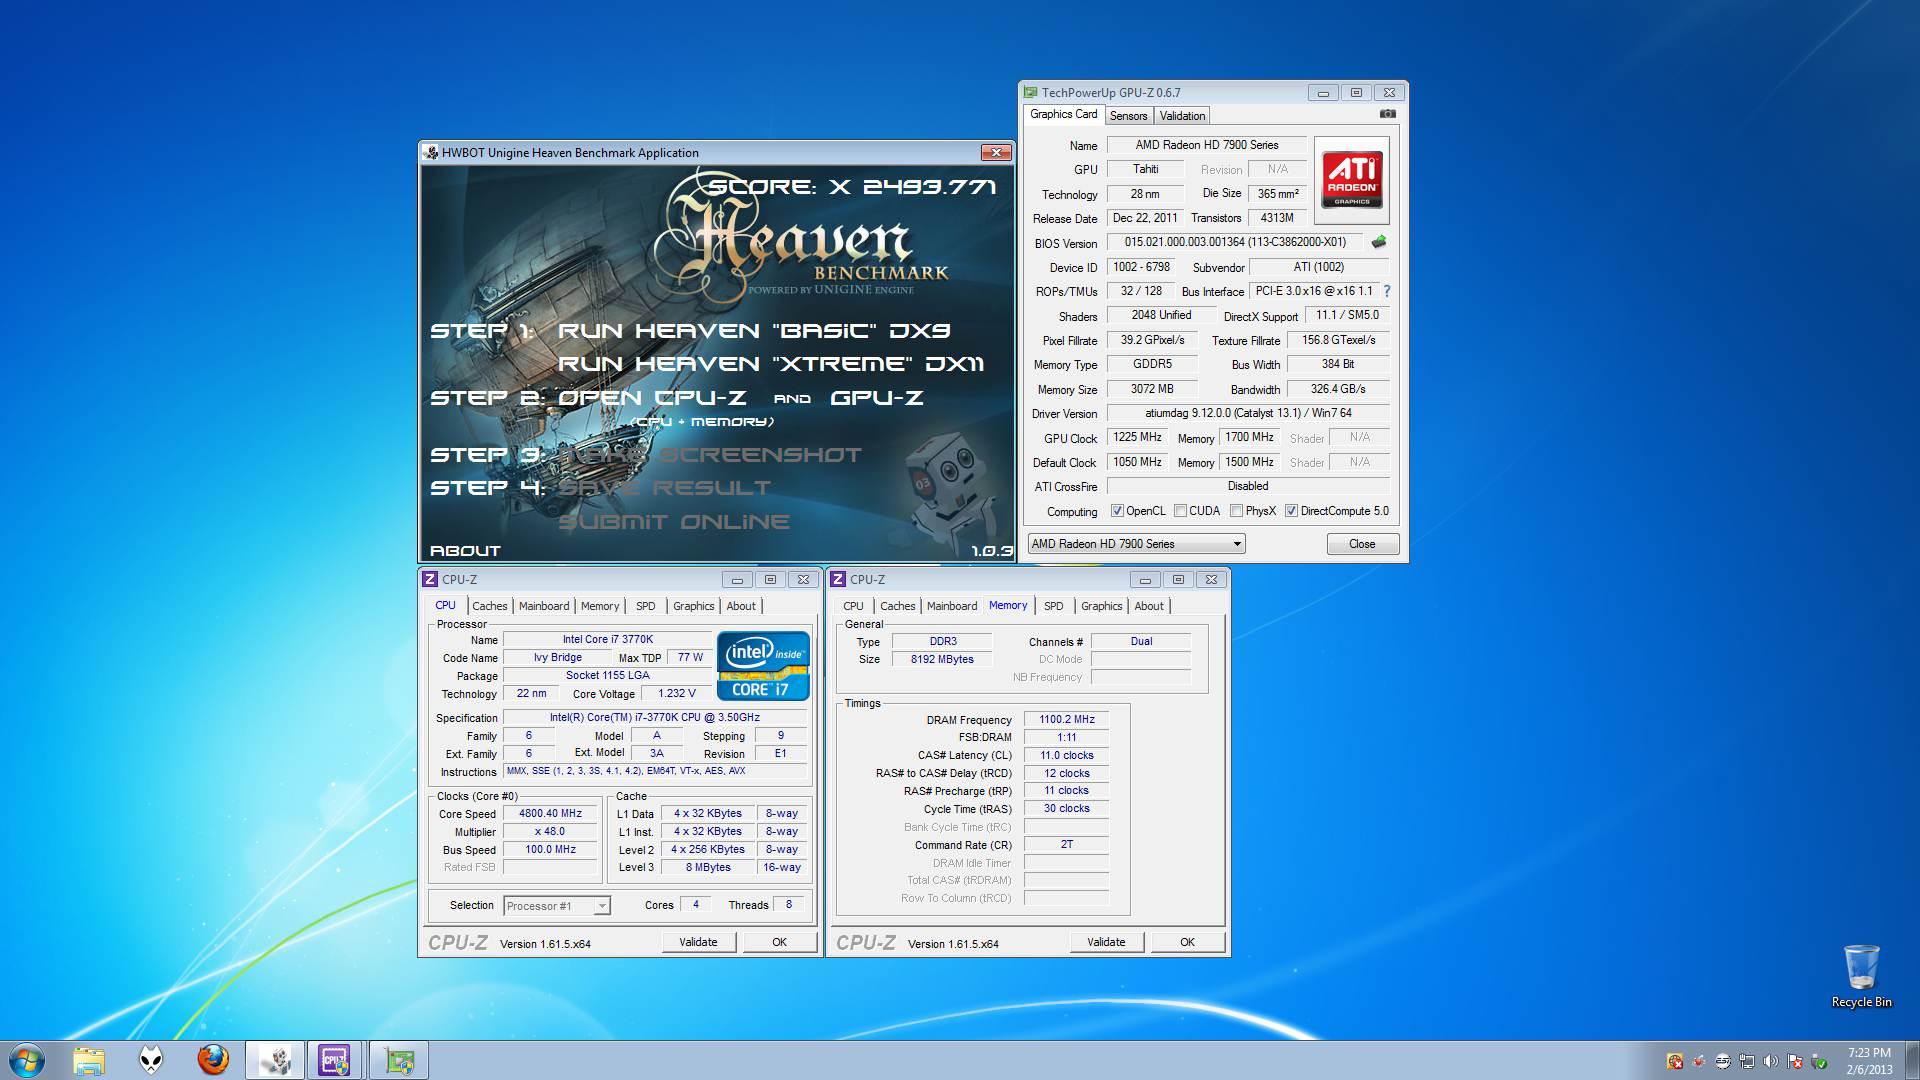Click Validate in right CPU-Z memory window
Viewport: 1920px width, 1080px height.
pyautogui.click(x=1106, y=942)
